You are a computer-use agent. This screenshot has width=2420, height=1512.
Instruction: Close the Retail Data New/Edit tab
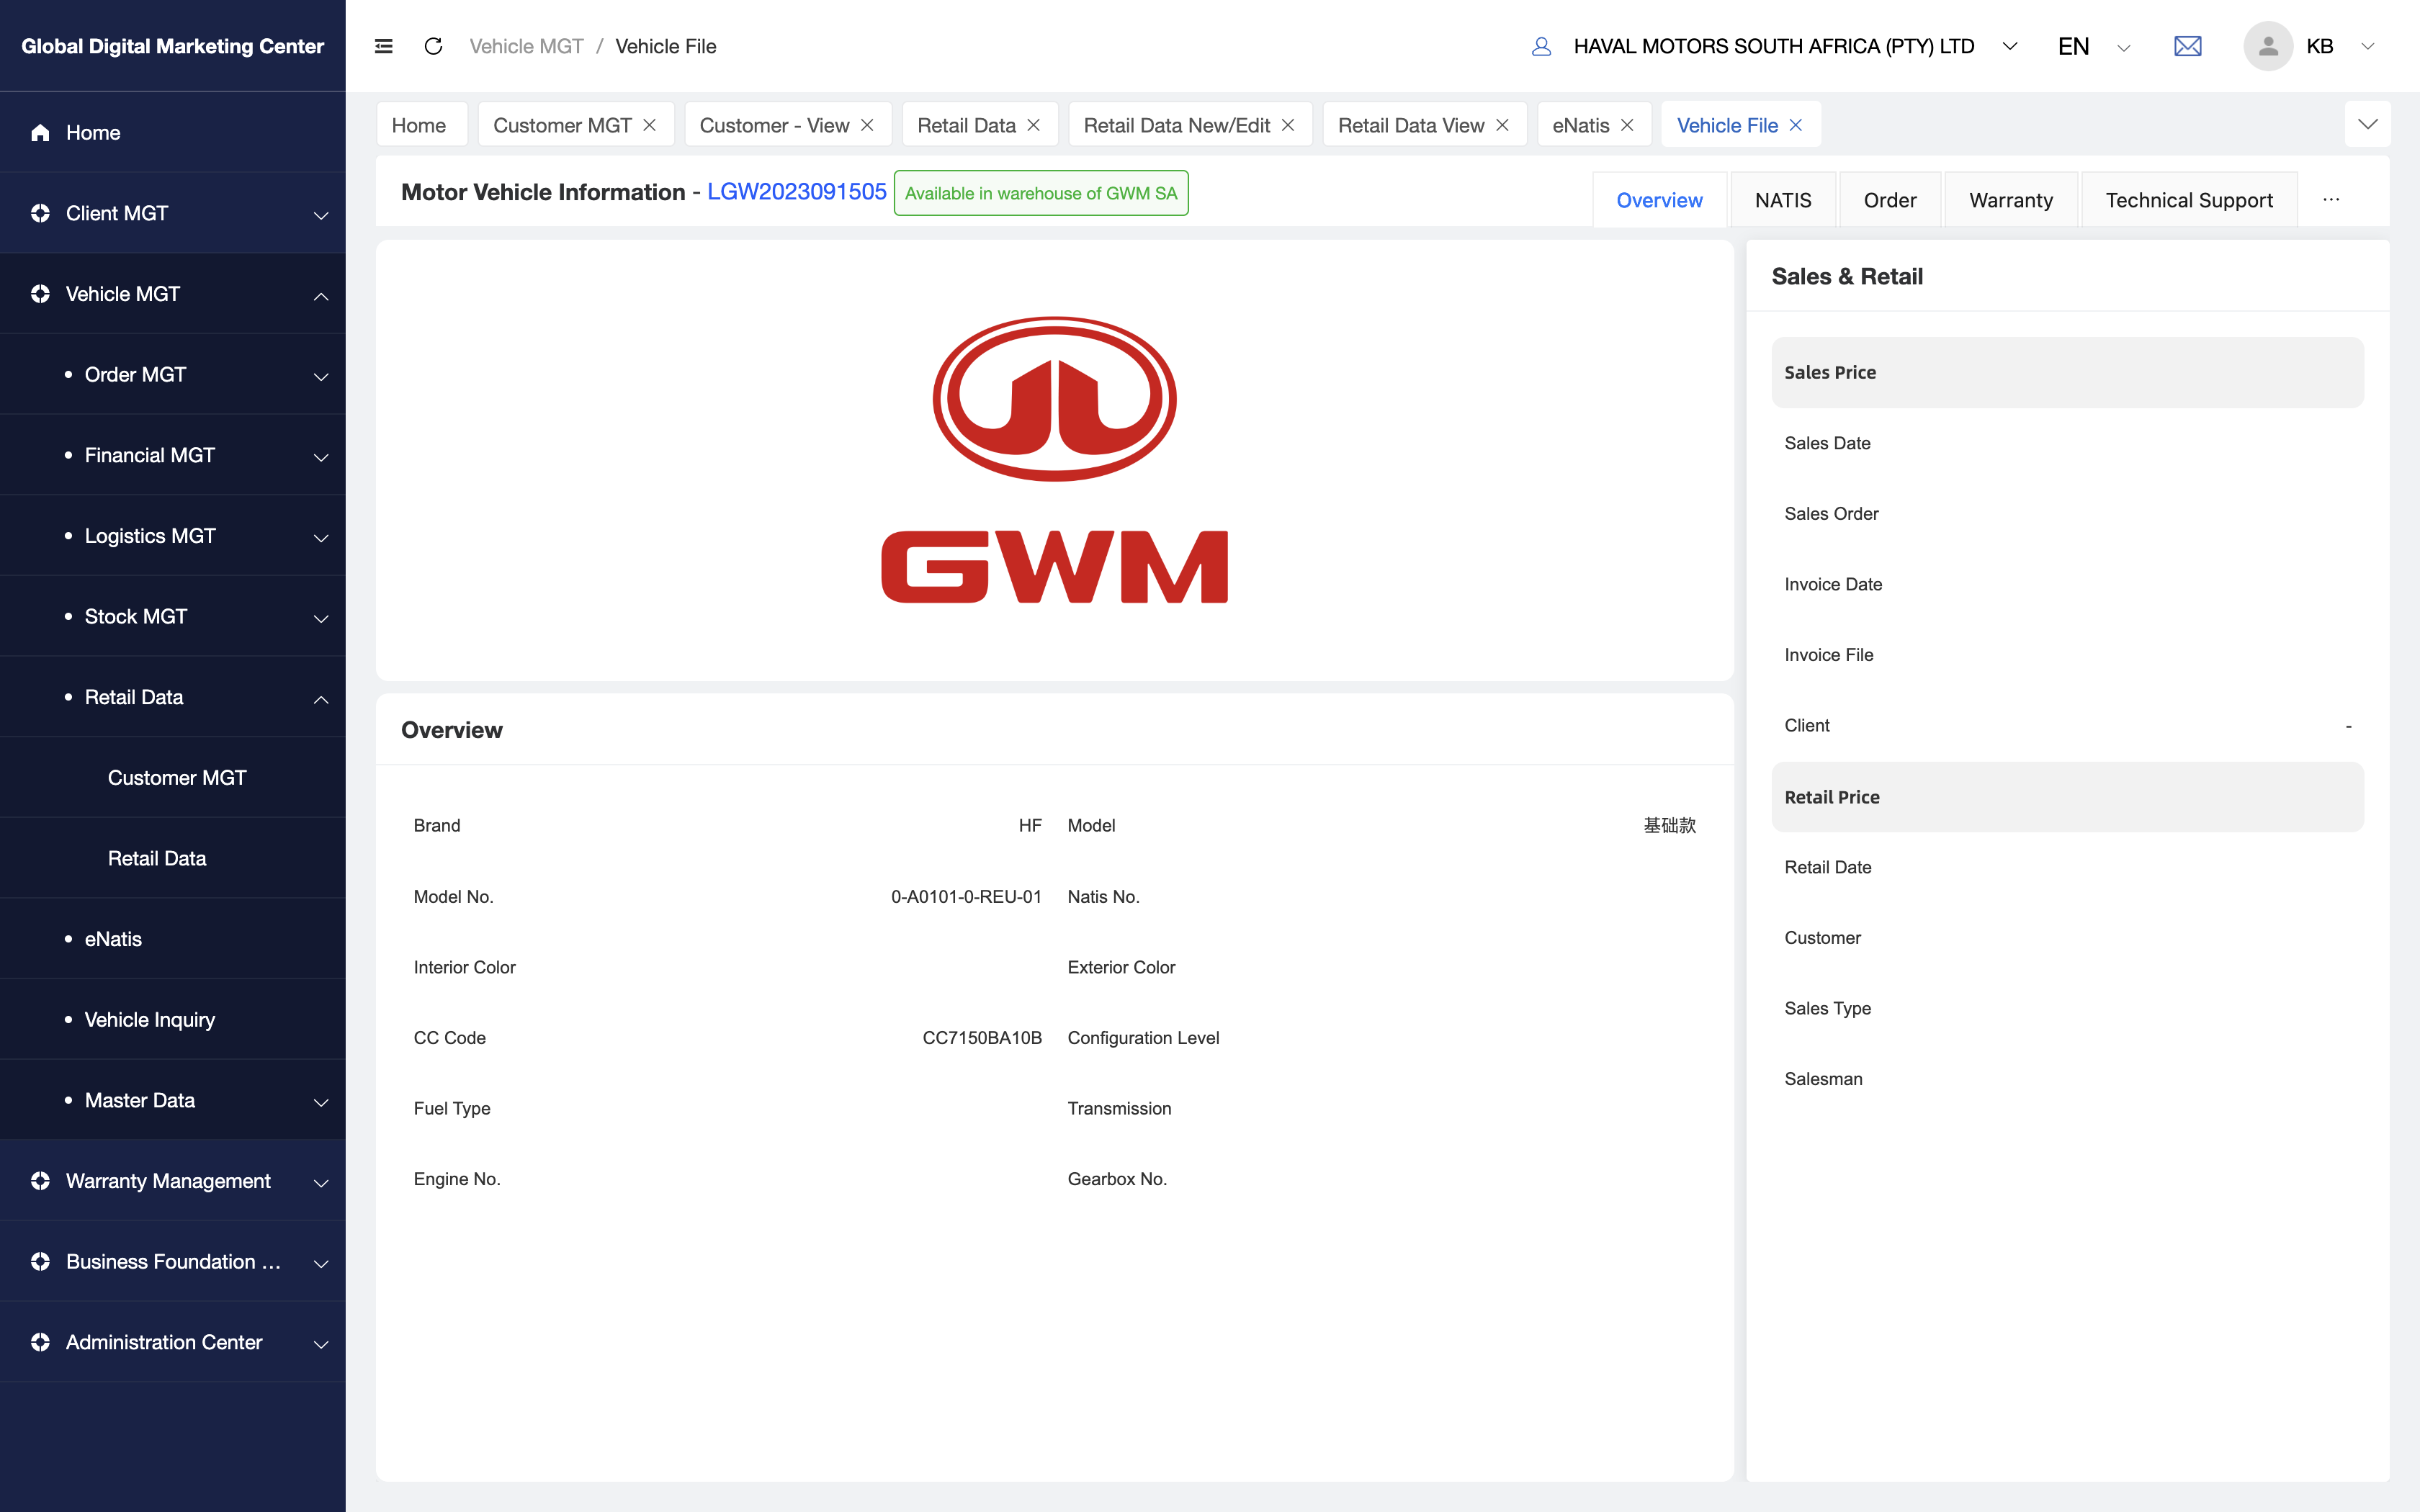tap(1288, 125)
